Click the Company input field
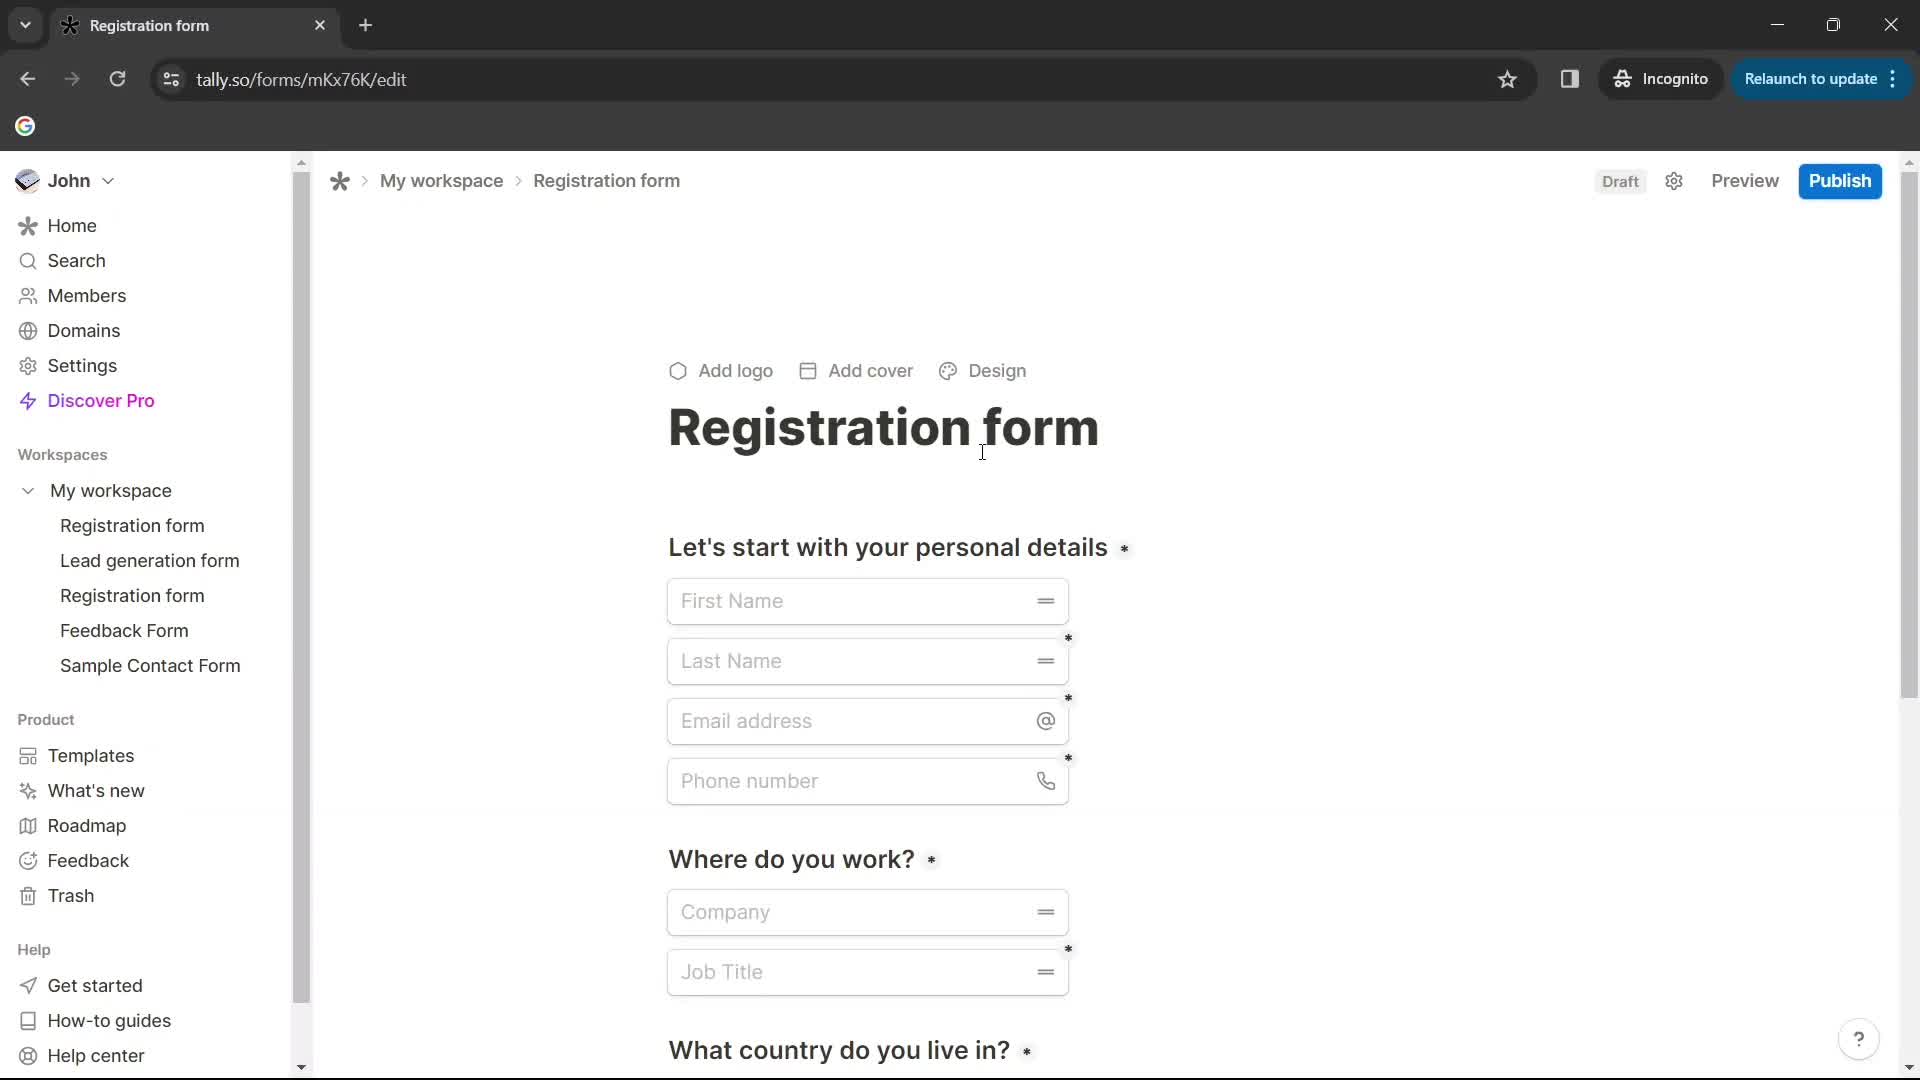This screenshot has width=1920, height=1080. tap(868, 911)
